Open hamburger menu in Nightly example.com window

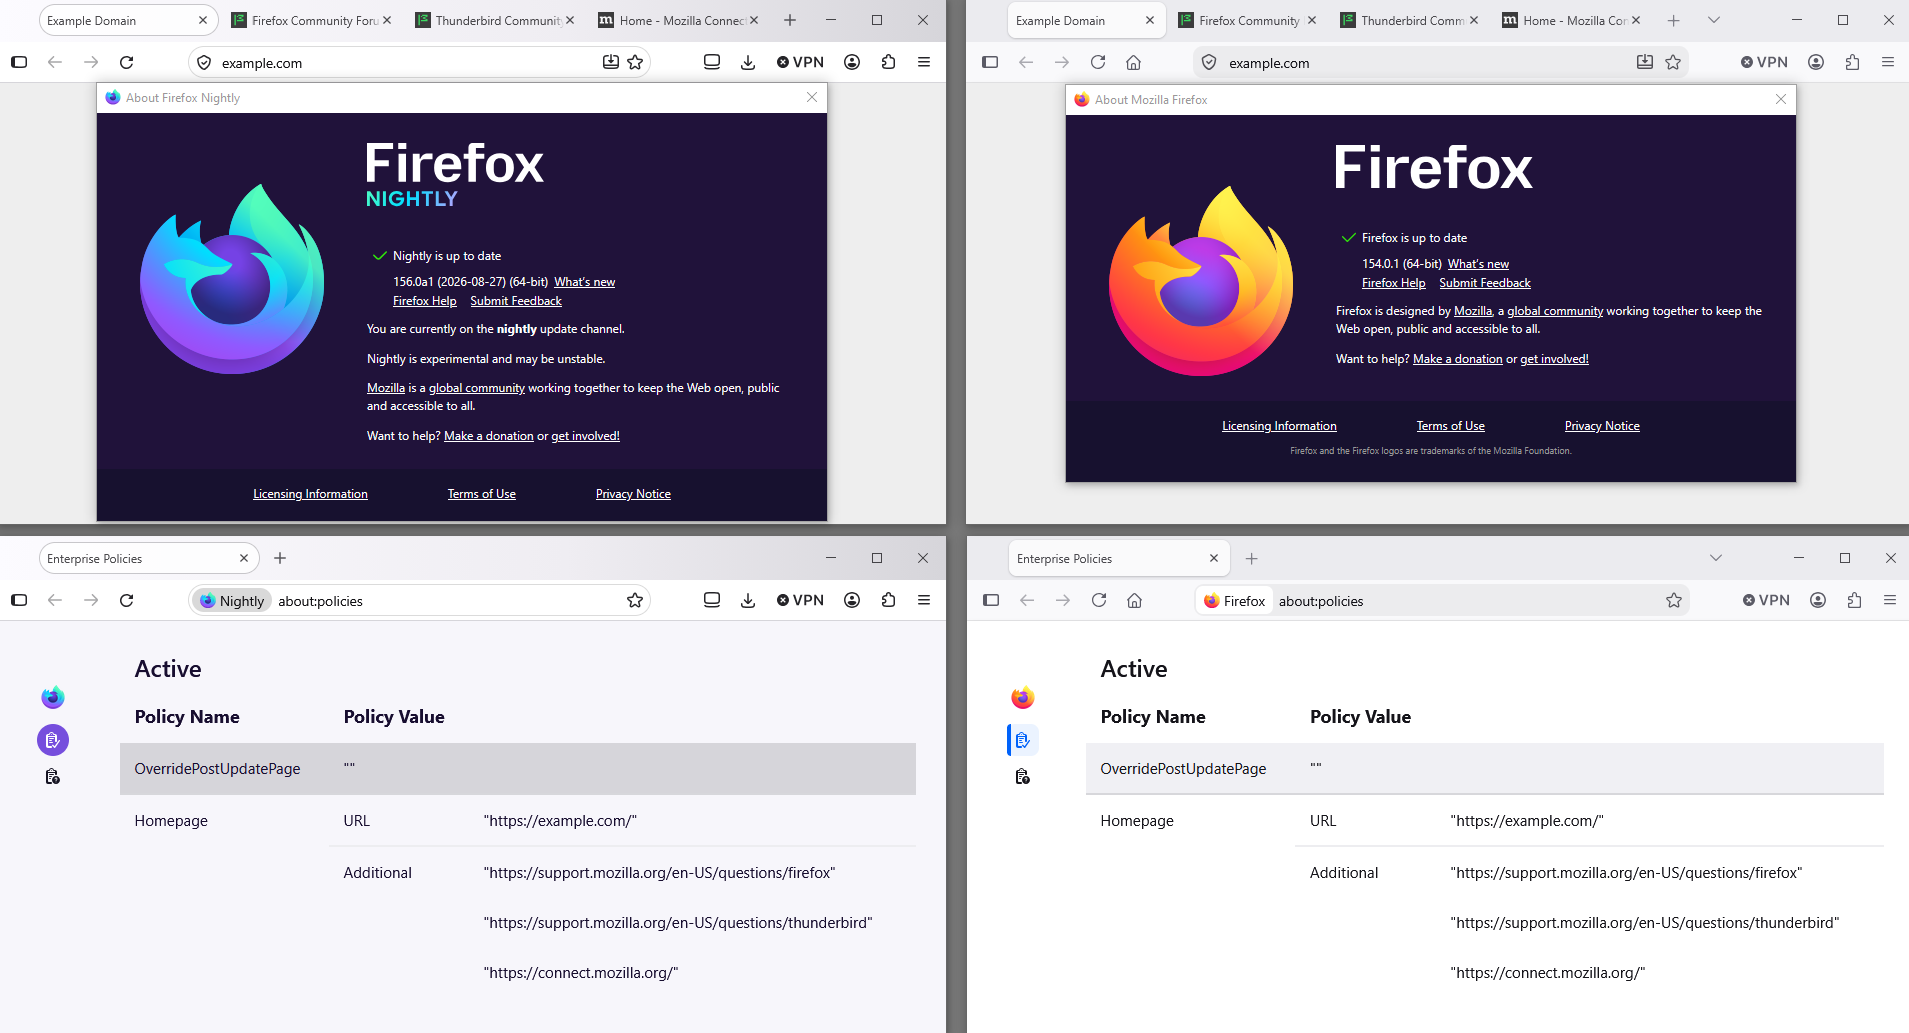tap(924, 62)
